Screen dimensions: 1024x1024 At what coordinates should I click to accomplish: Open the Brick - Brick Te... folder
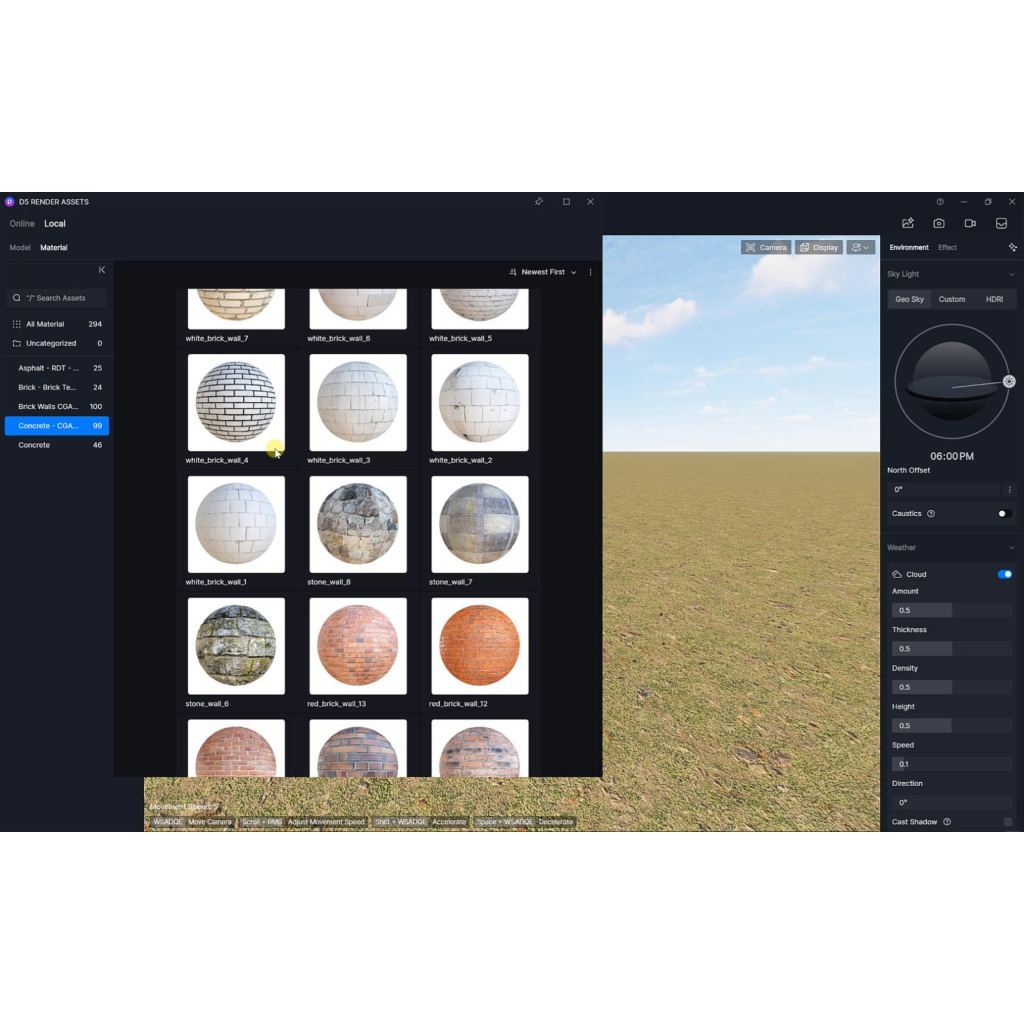[x=57, y=387]
